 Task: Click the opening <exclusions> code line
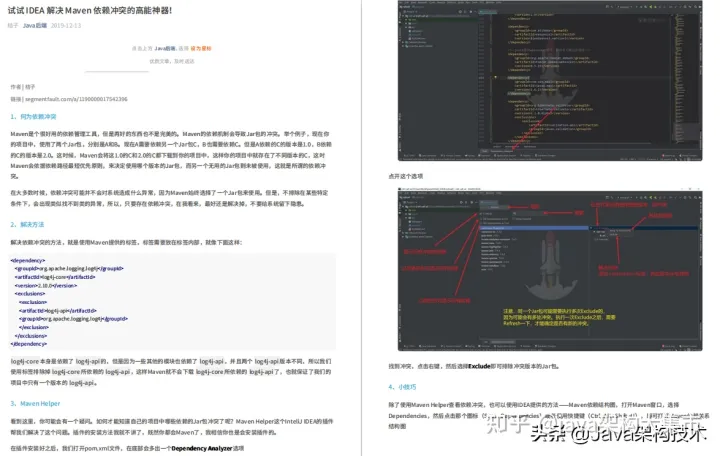[30, 293]
